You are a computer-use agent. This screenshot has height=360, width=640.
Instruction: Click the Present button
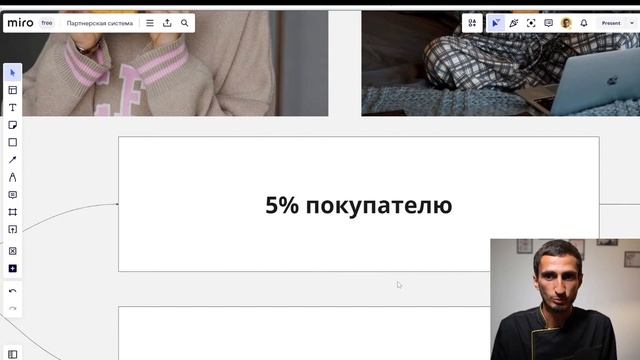click(x=611, y=23)
